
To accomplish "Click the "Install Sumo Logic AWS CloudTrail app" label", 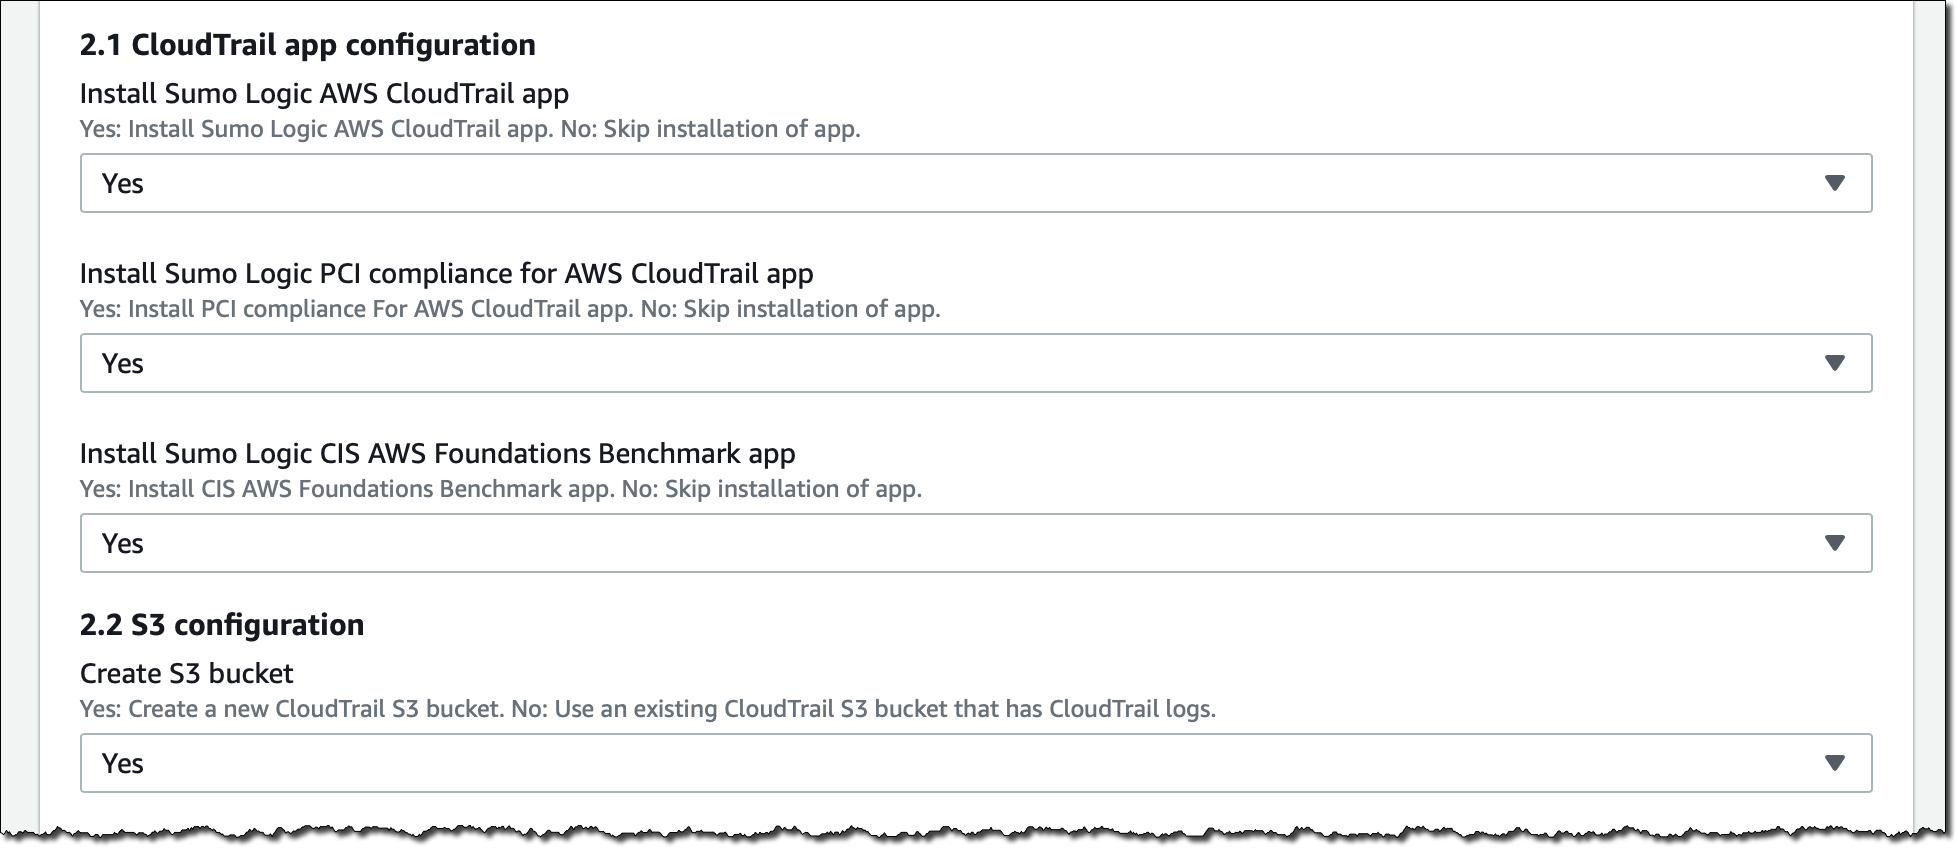I will tap(324, 94).
